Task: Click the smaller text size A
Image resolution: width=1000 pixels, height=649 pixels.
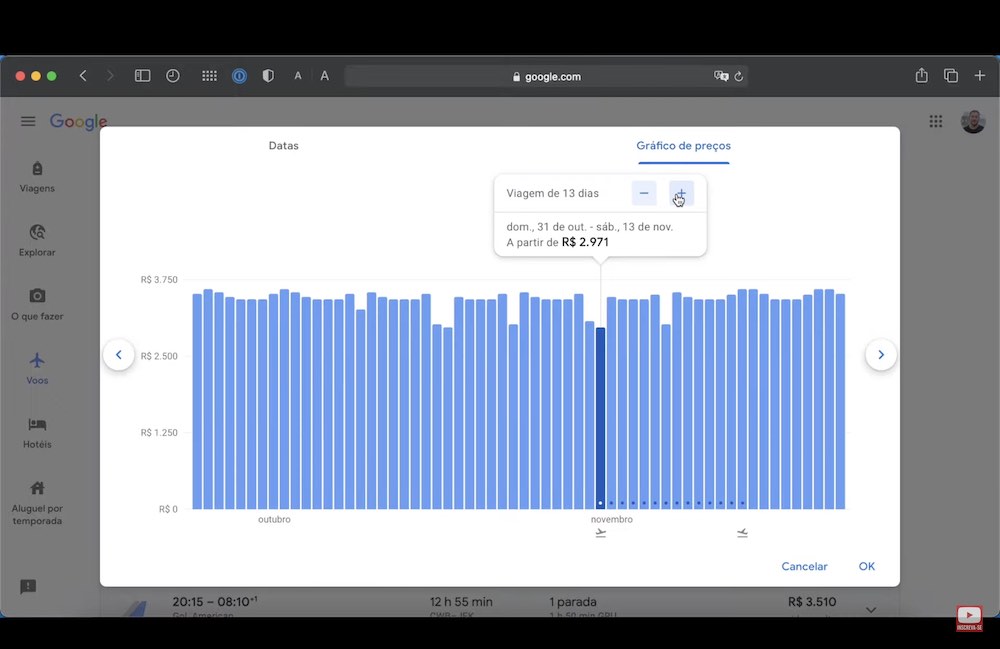Action: click(x=298, y=76)
